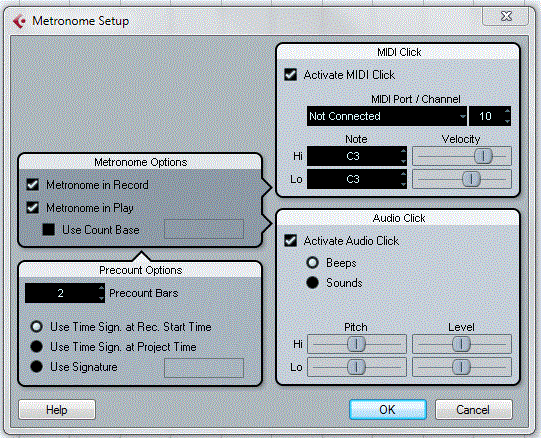
Task: Lower the Lo note C3 value
Action: point(403,184)
